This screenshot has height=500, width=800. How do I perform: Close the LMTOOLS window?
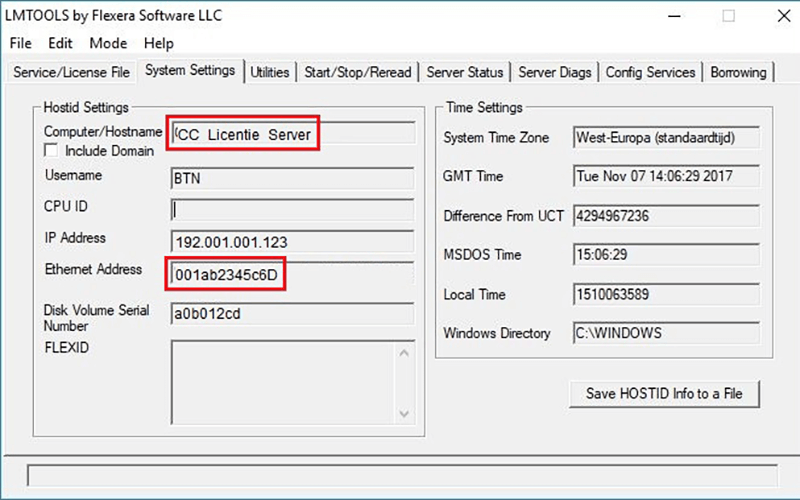[x=776, y=16]
